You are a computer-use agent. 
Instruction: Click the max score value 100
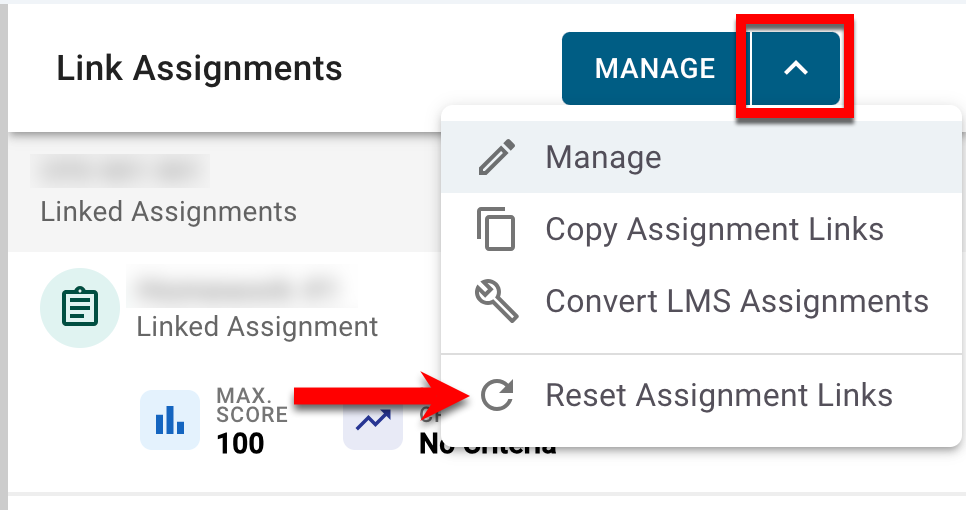click(x=240, y=443)
